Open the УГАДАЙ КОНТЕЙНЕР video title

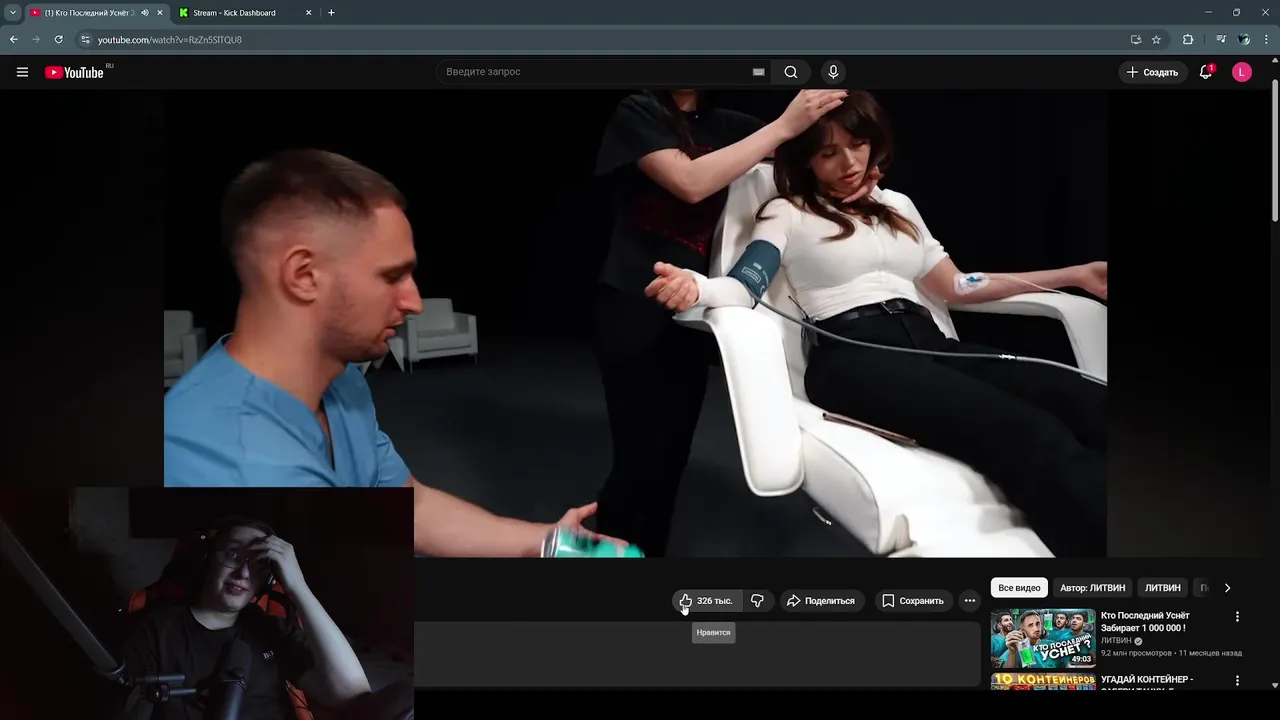1147,683
